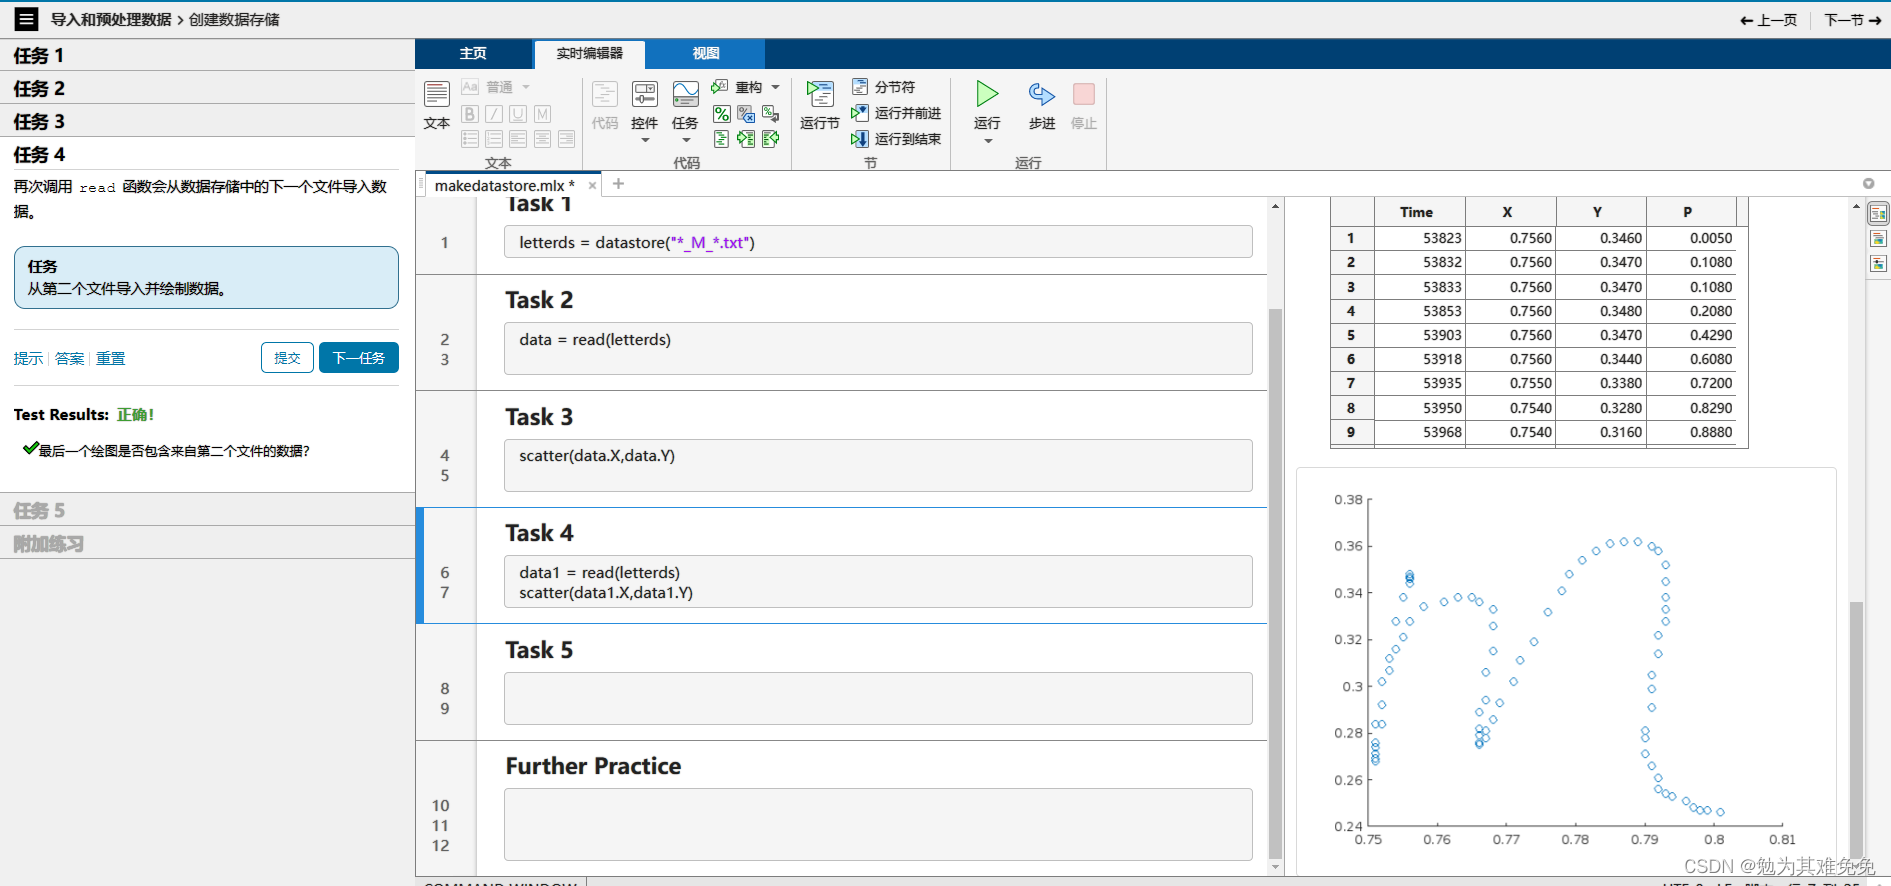The width and height of the screenshot is (1891, 886).
Task: Collapse 任务 4 section
Action: coord(207,154)
